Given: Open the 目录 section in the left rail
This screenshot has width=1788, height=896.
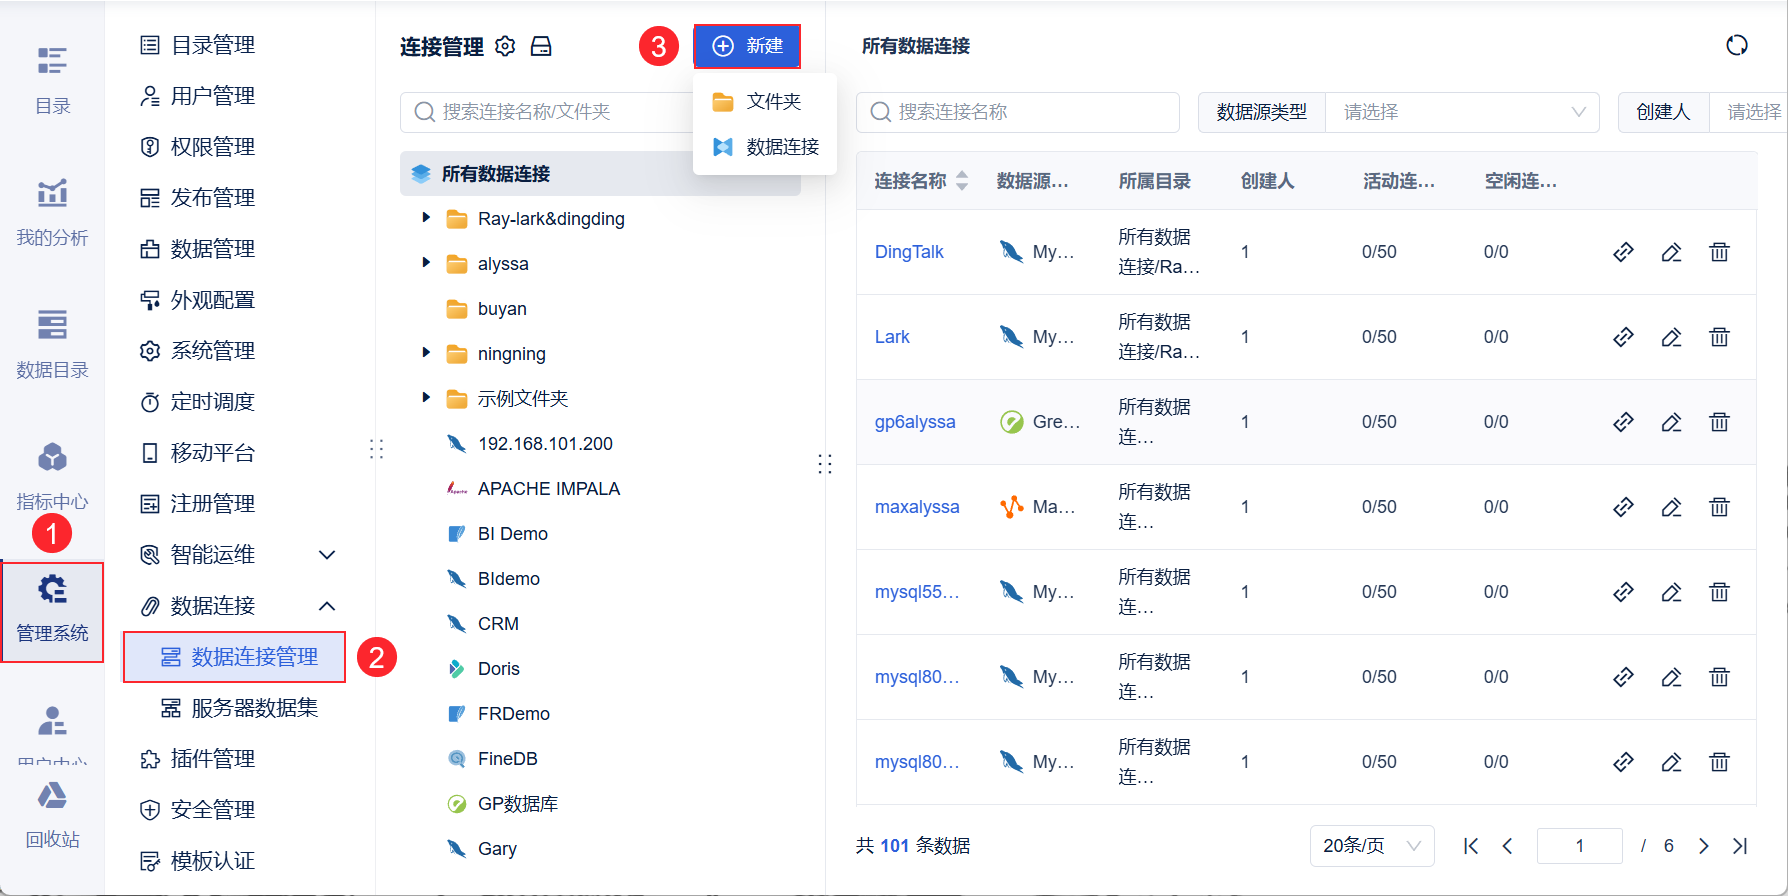Looking at the screenshot, I should point(52,80).
